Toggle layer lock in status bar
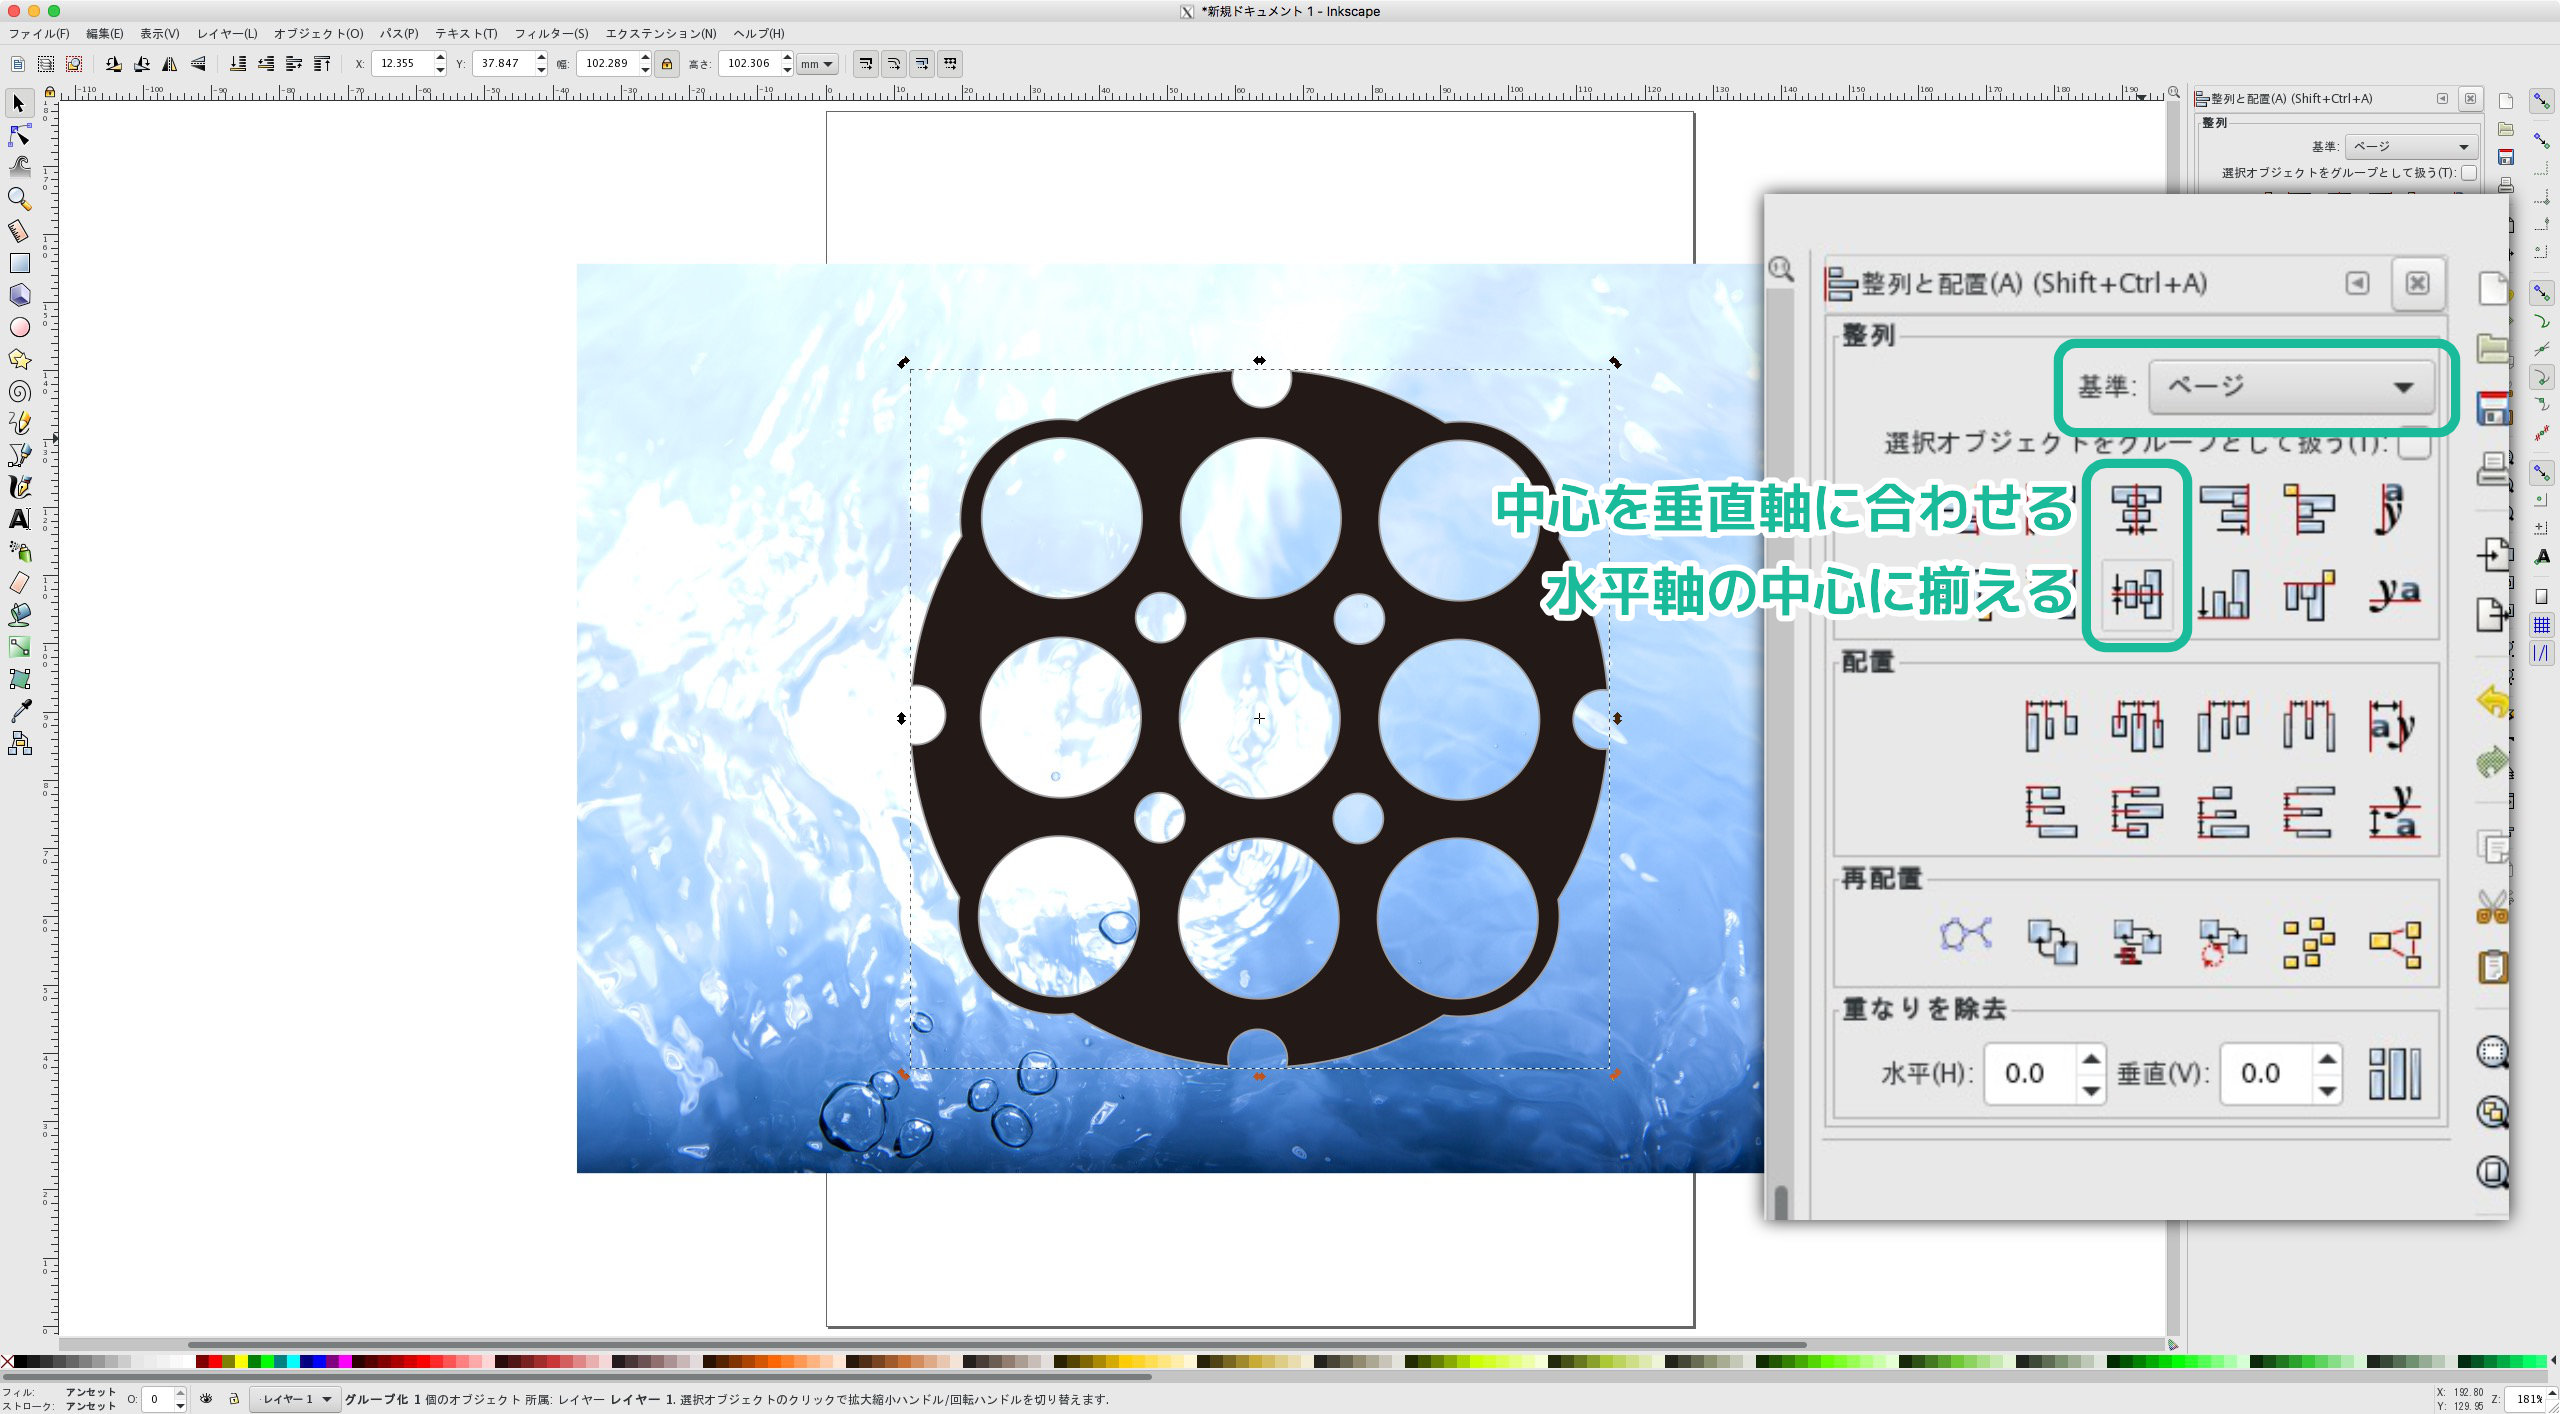Image resolution: width=2560 pixels, height=1414 pixels. (x=234, y=1399)
